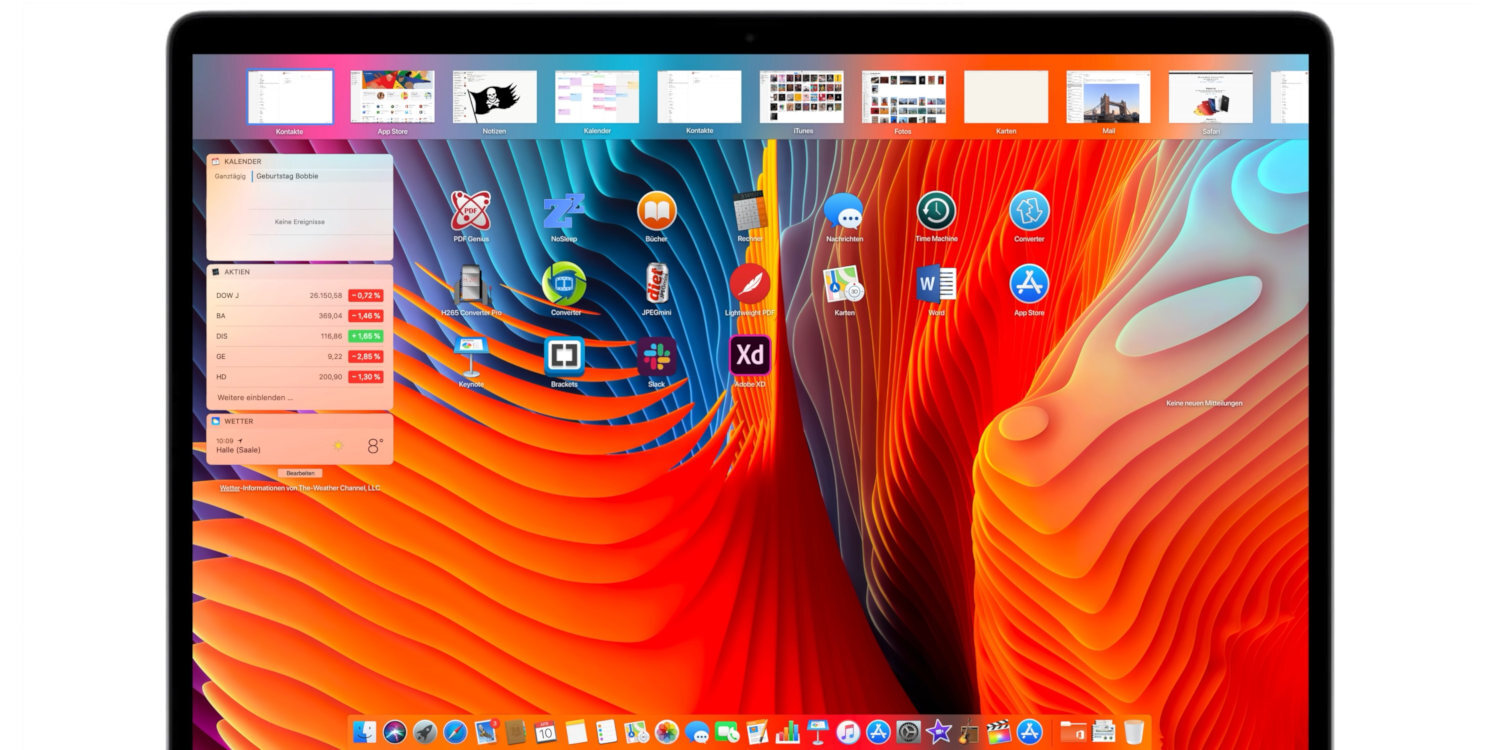The width and height of the screenshot is (1500, 750).
Task: Open Adobe XD from the desktop
Action: click(x=750, y=357)
